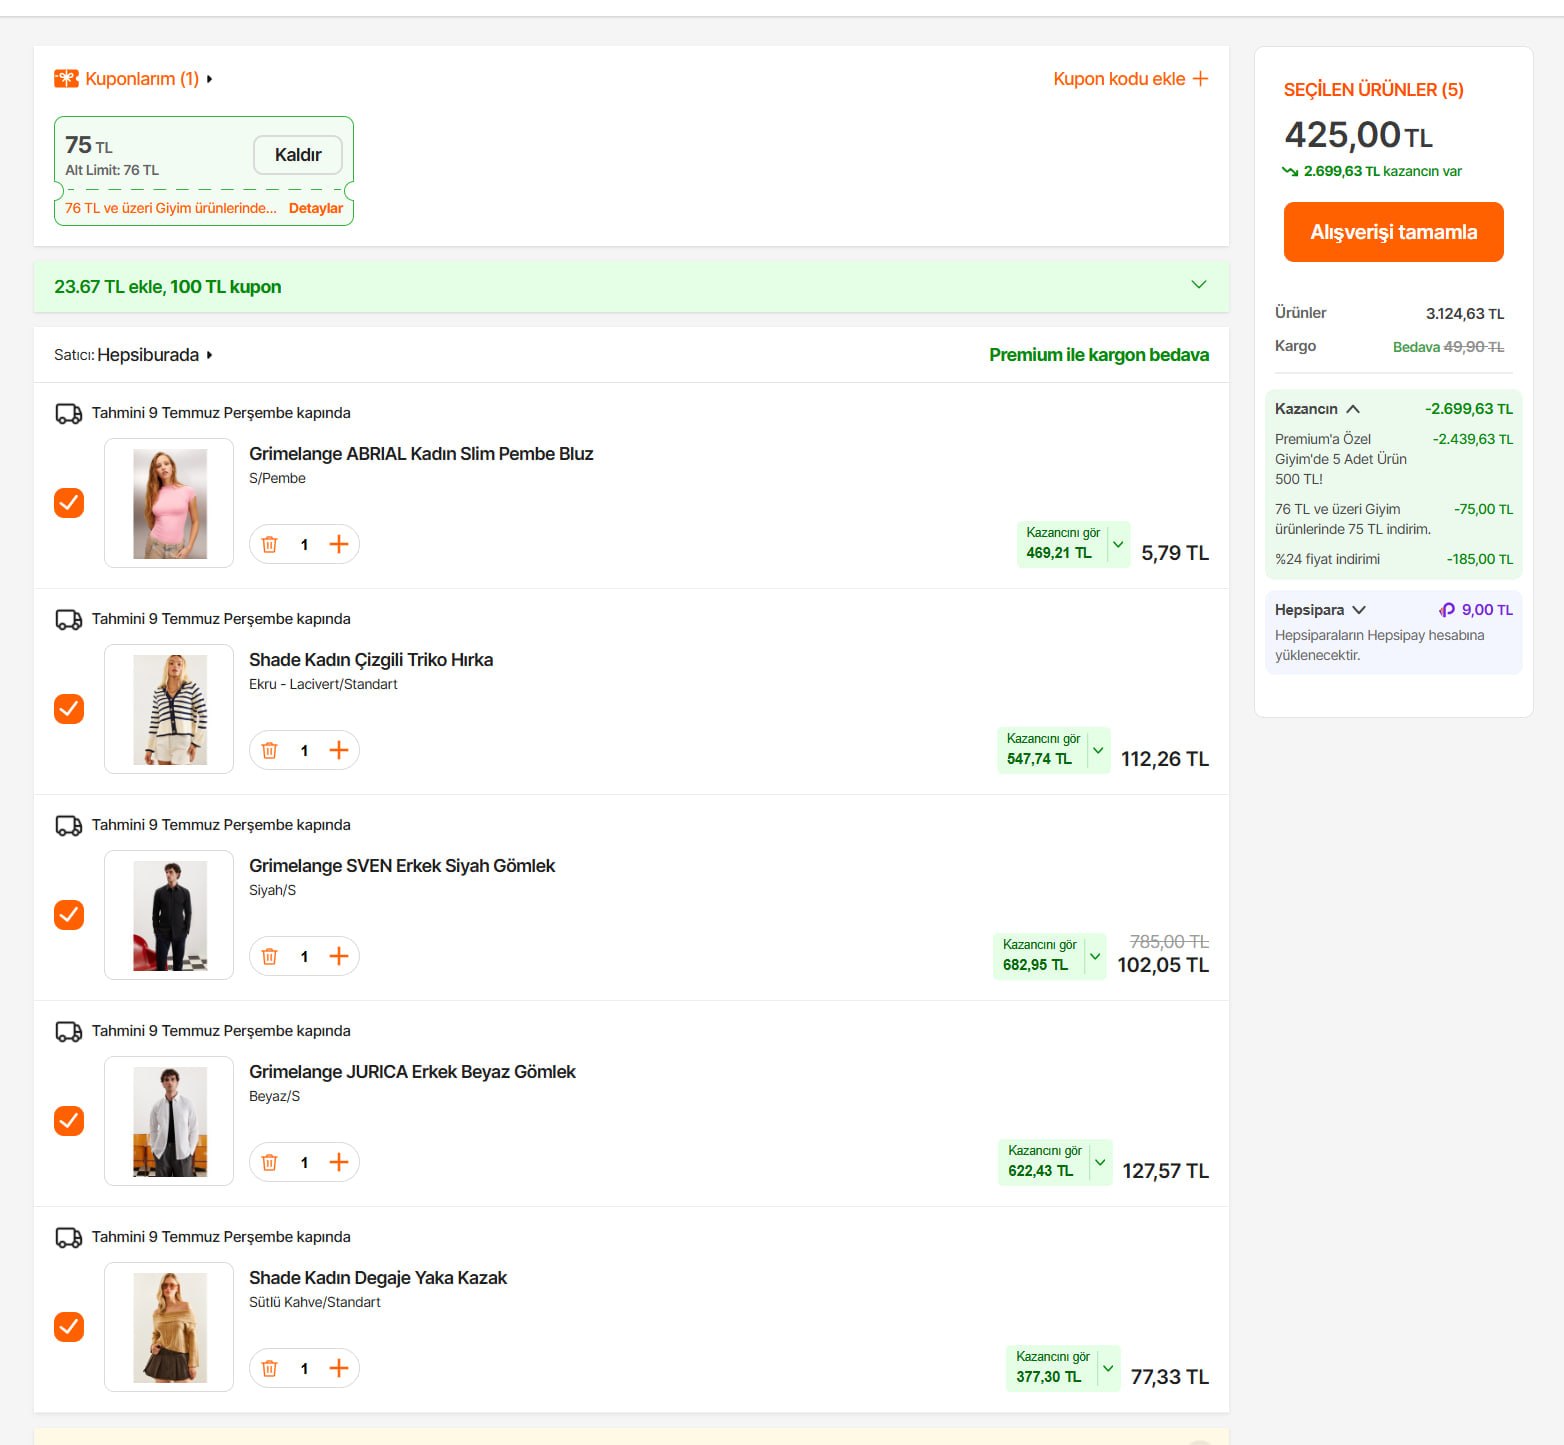Open Grimelange ABRIAL Kadın Slim Pembe Bluz title
The width and height of the screenshot is (1564, 1445).
(x=421, y=454)
